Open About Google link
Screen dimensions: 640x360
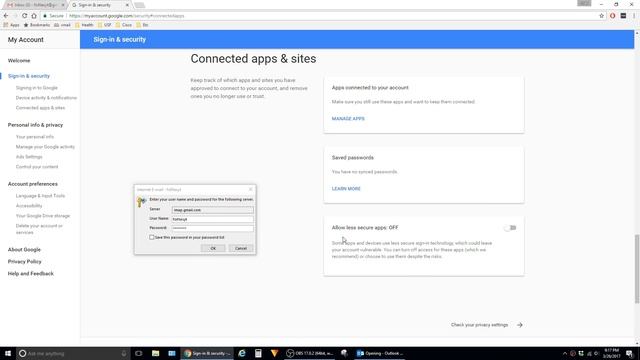(24, 249)
